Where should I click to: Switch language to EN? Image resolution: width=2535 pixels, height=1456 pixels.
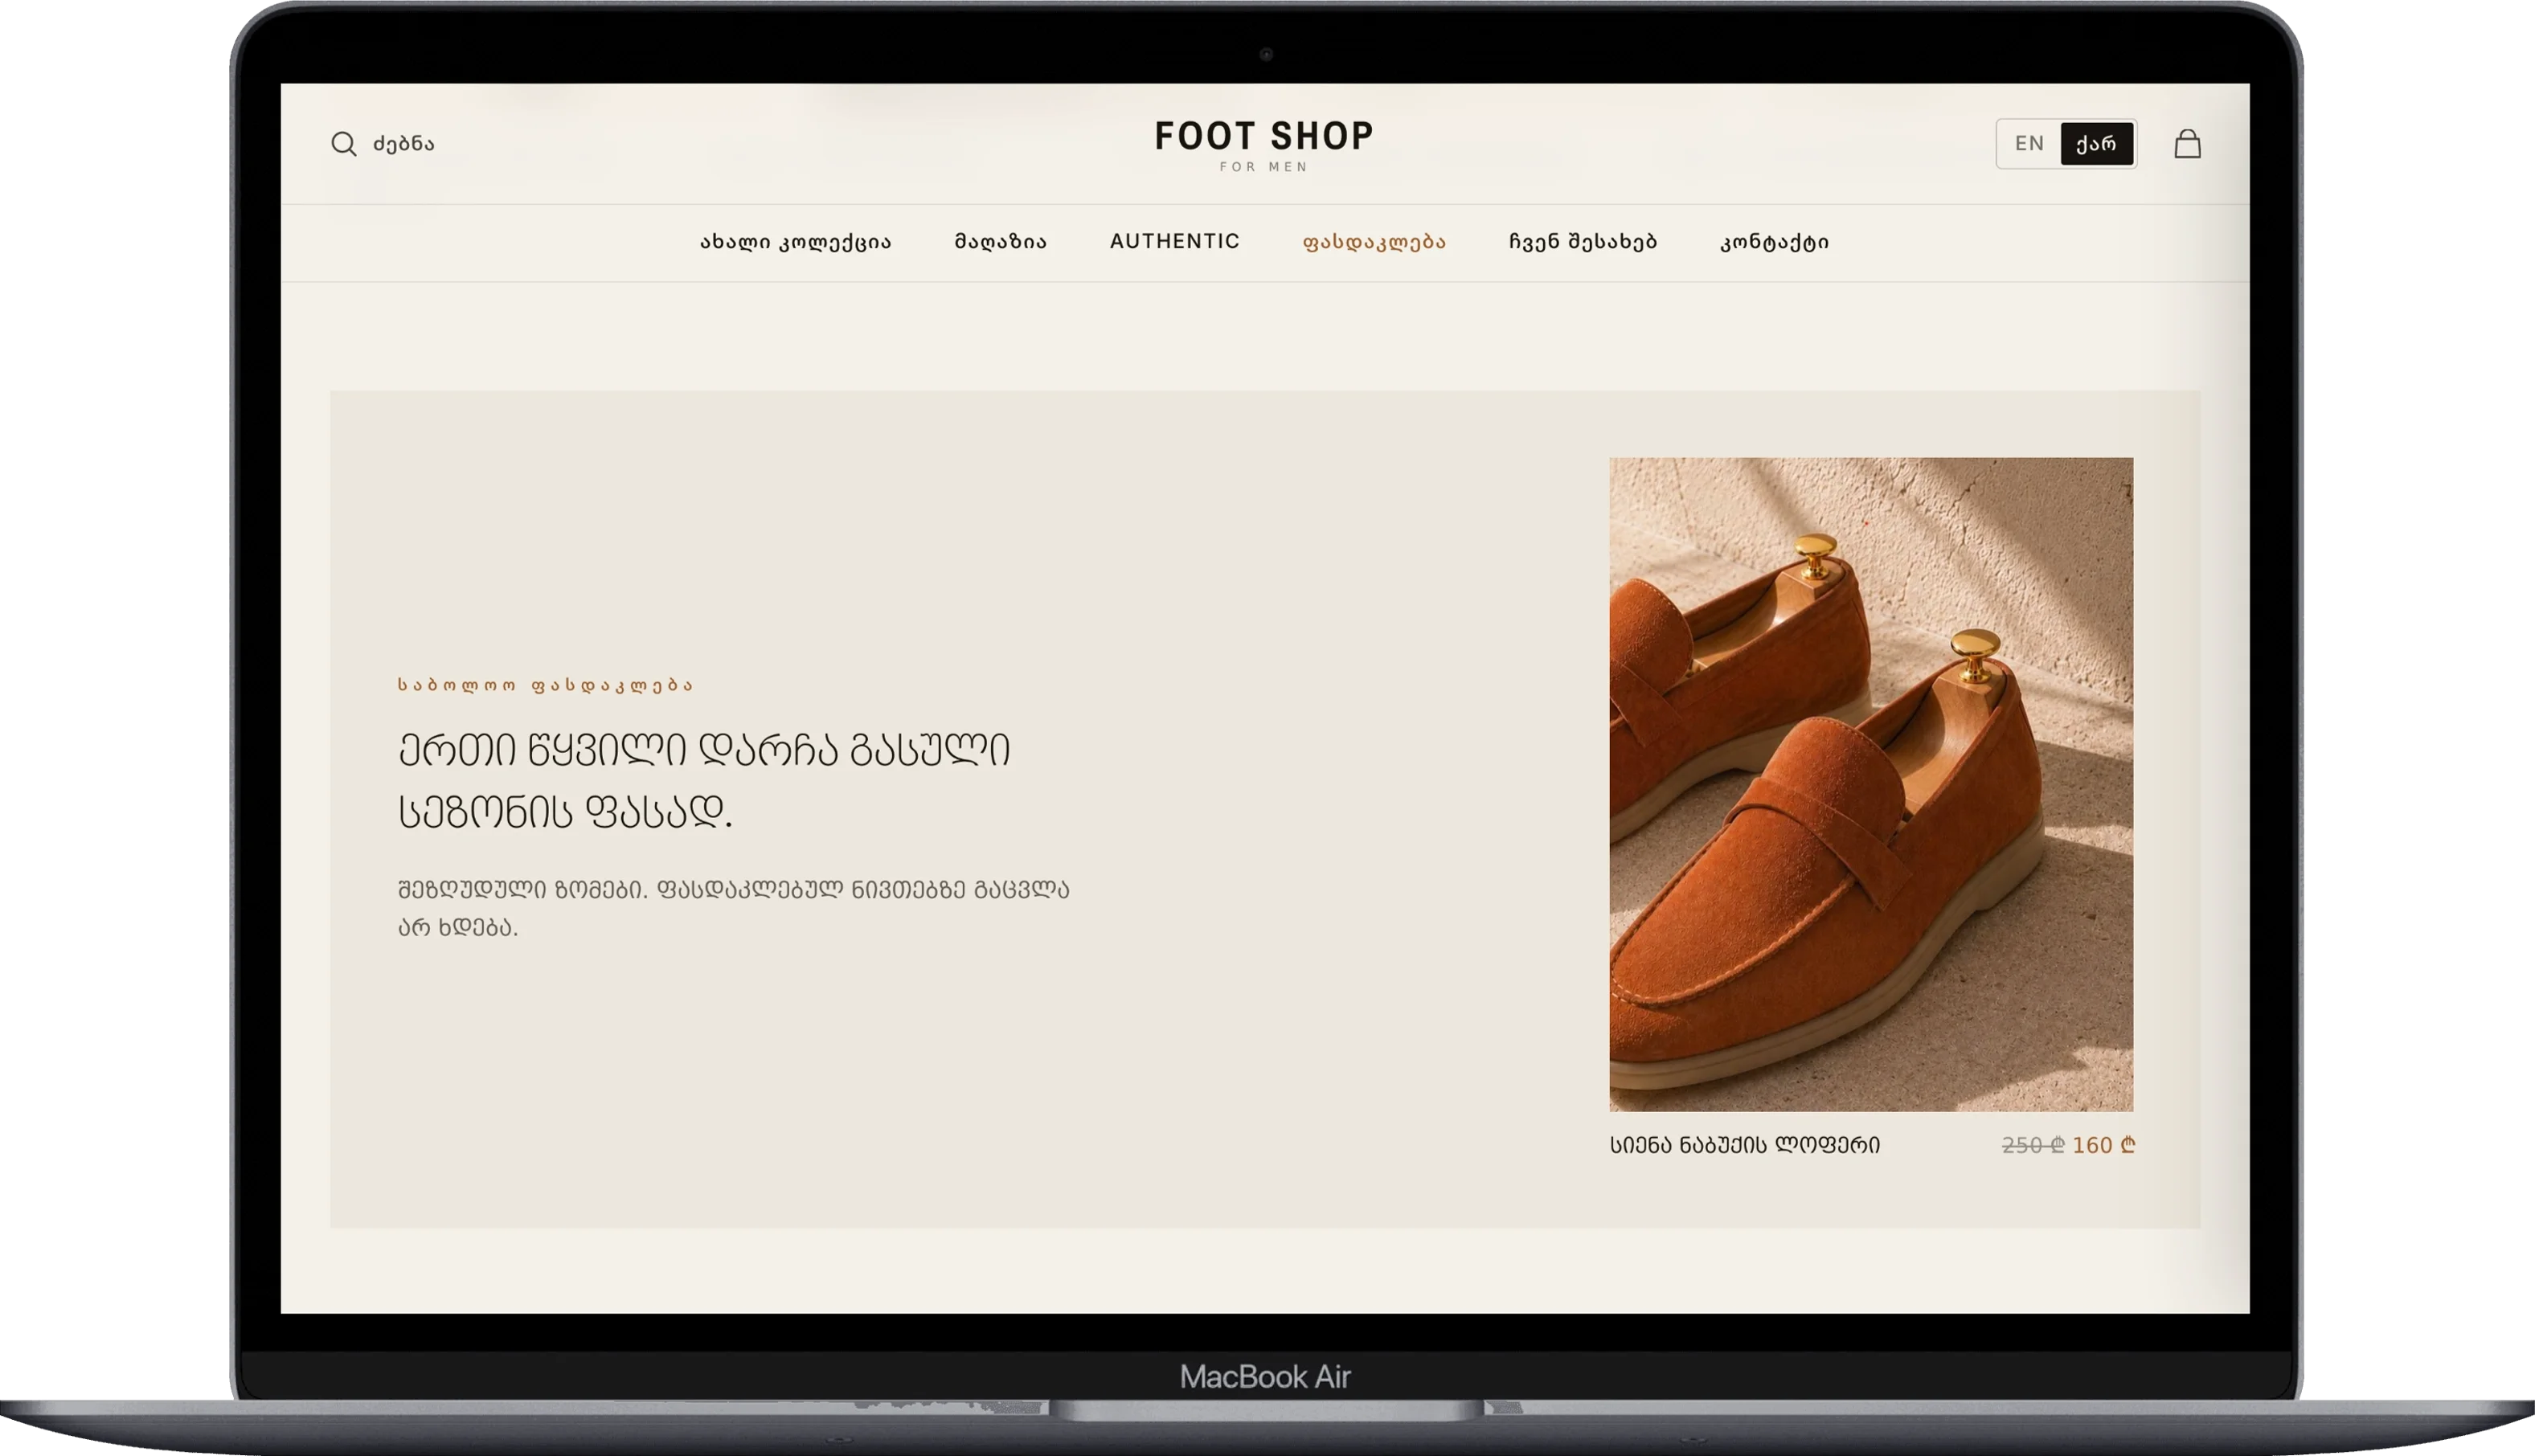coord(2029,144)
